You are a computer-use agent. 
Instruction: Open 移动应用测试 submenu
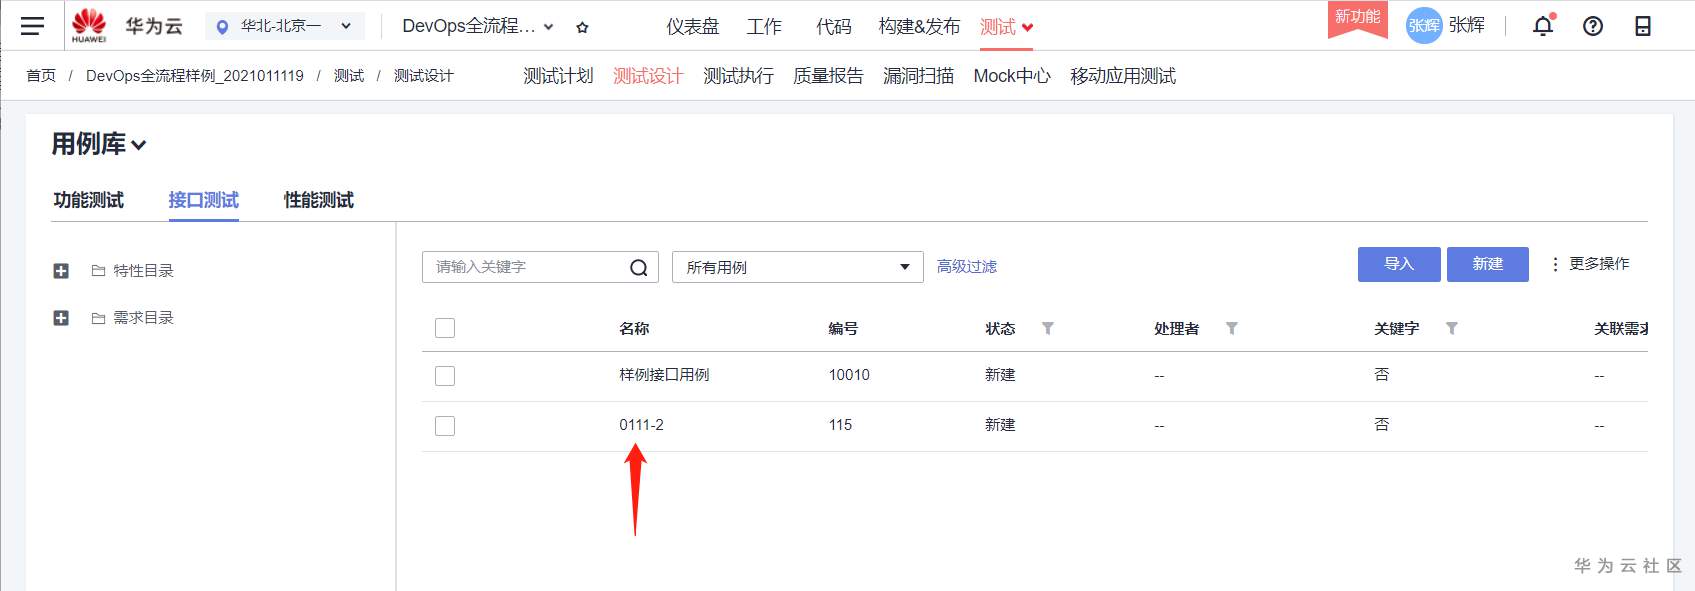1123,76
